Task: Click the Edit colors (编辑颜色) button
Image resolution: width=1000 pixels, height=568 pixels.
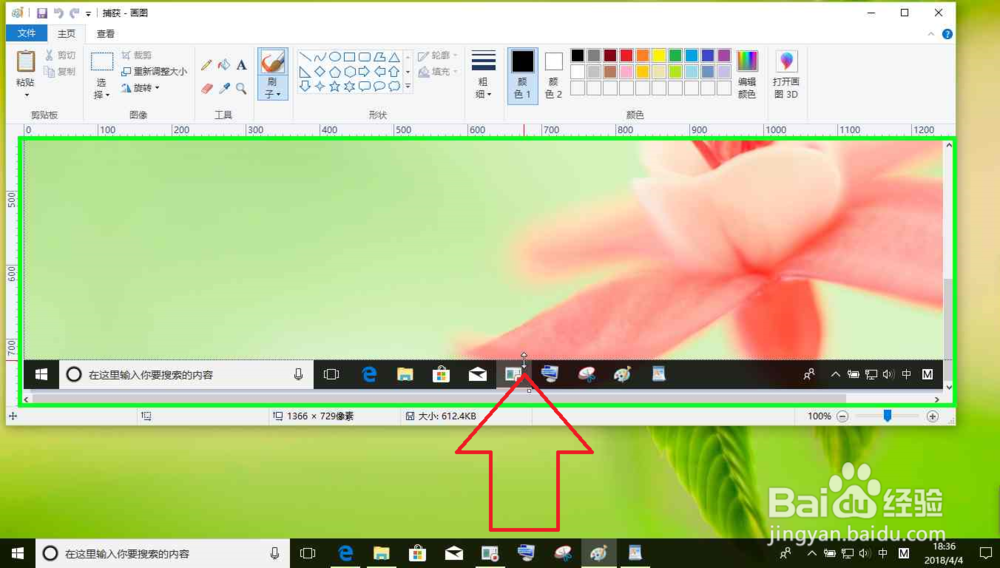Action: tap(747, 75)
